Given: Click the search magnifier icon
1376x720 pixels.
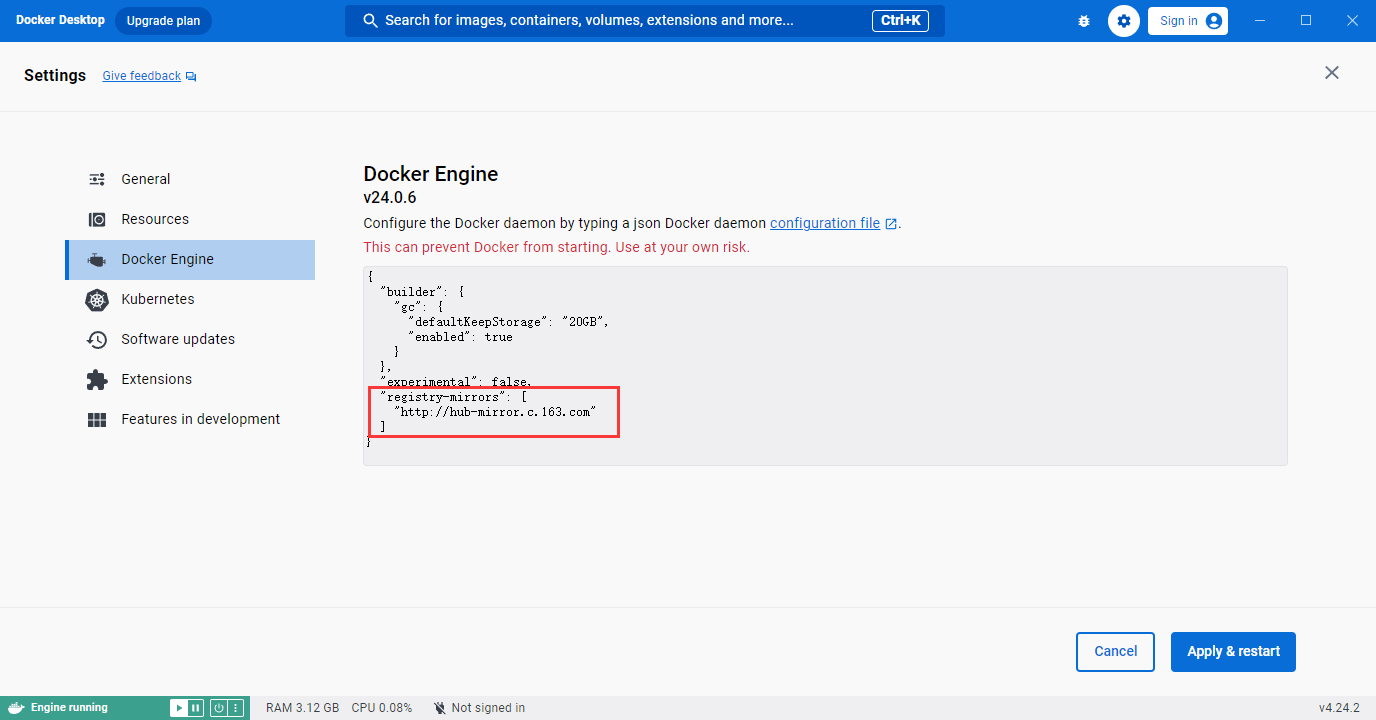Looking at the screenshot, I should point(370,21).
